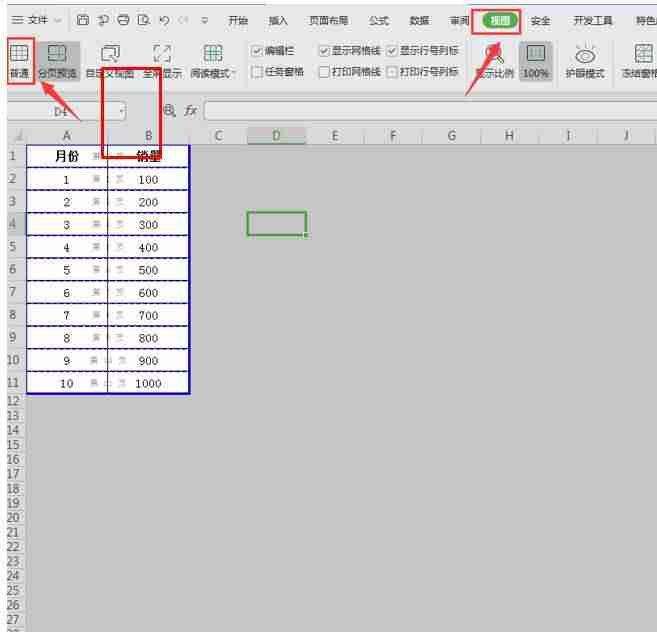657x632 pixels.
Task: Click the Print icon
Action: tap(123, 20)
